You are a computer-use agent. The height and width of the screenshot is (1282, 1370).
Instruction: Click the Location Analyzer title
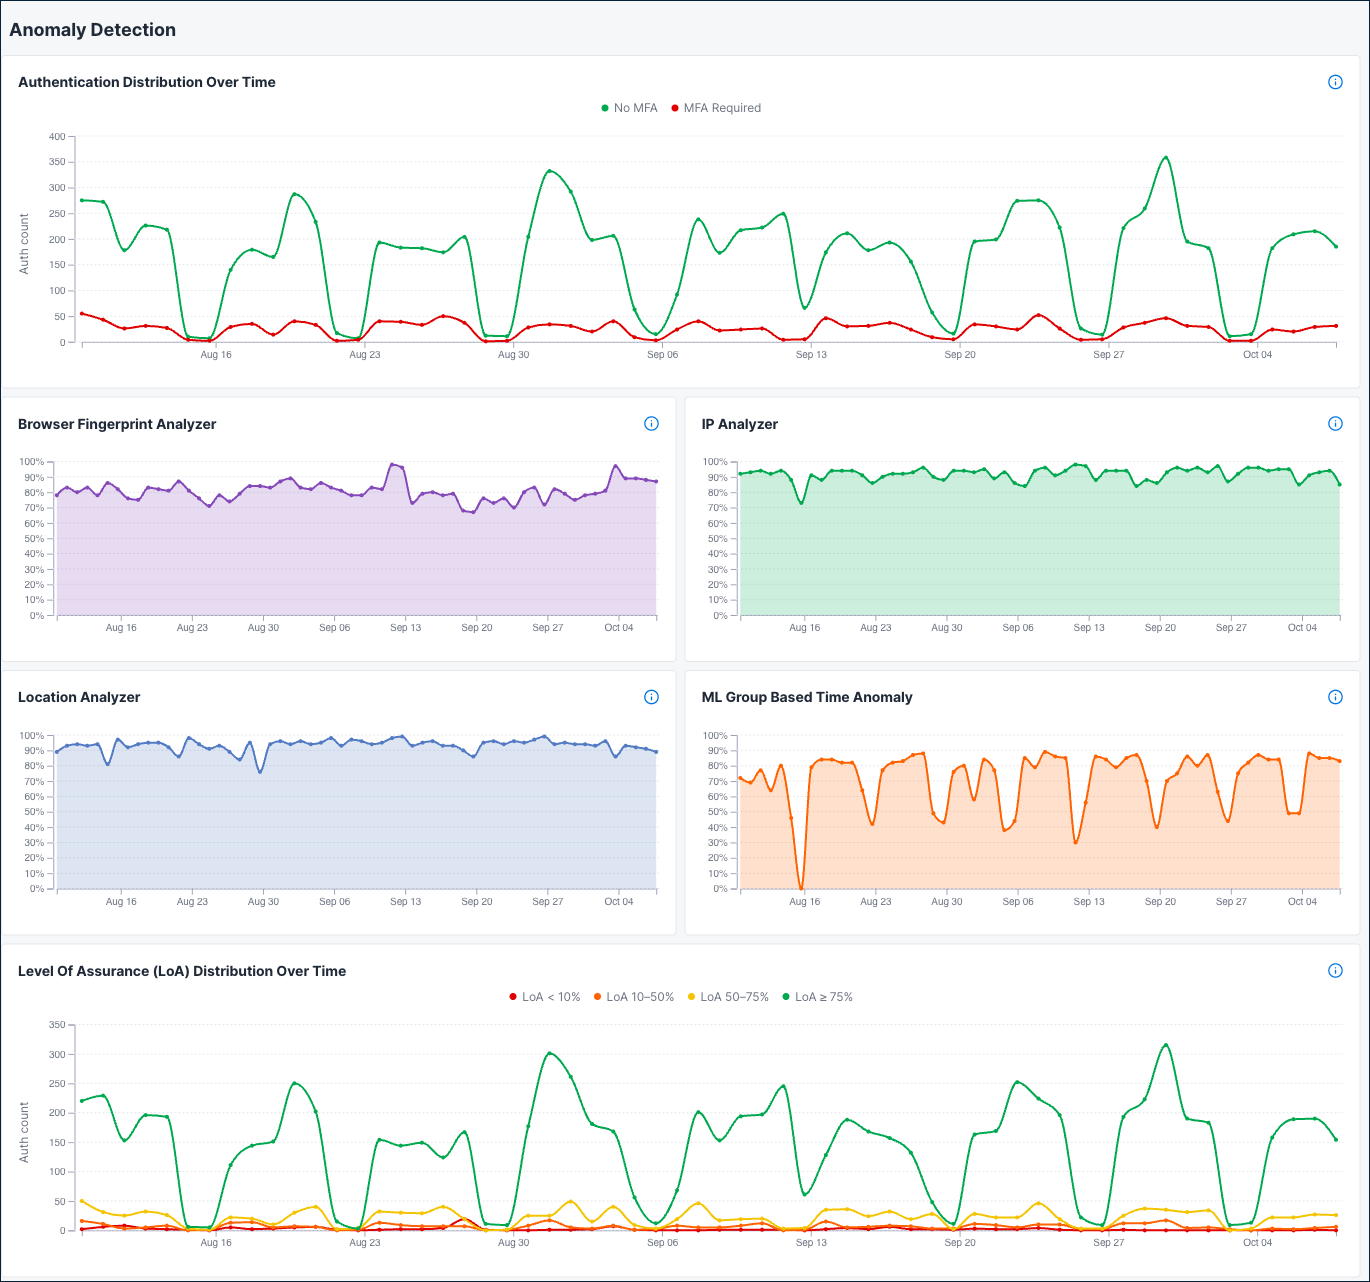[79, 697]
